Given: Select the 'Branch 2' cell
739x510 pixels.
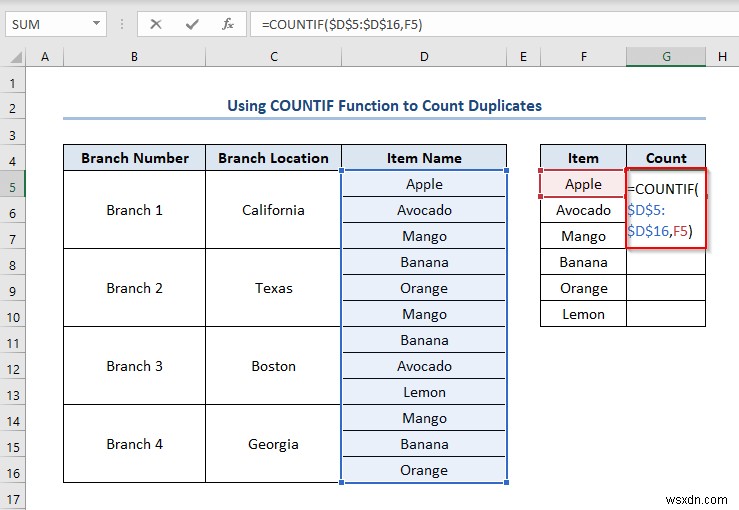Looking at the screenshot, I should [x=134, y=288].
